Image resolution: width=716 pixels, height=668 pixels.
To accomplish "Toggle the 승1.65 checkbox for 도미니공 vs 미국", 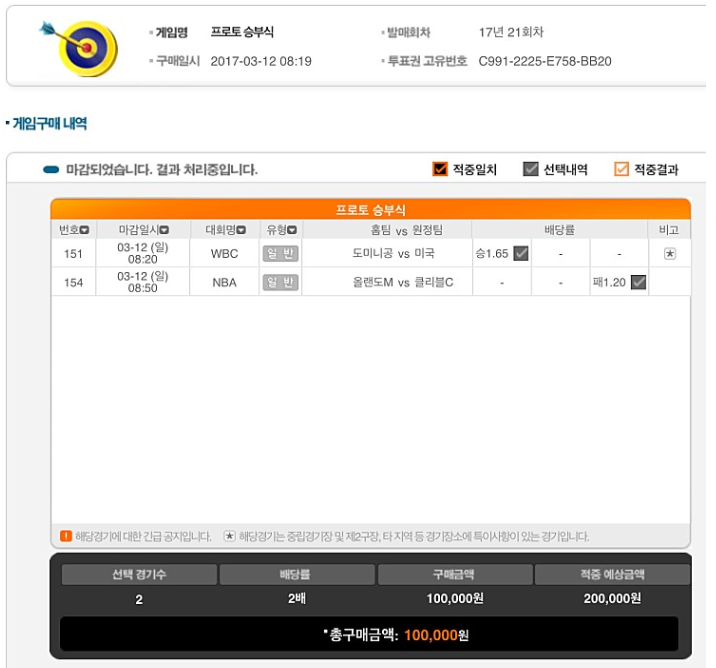I will (521, 253).
